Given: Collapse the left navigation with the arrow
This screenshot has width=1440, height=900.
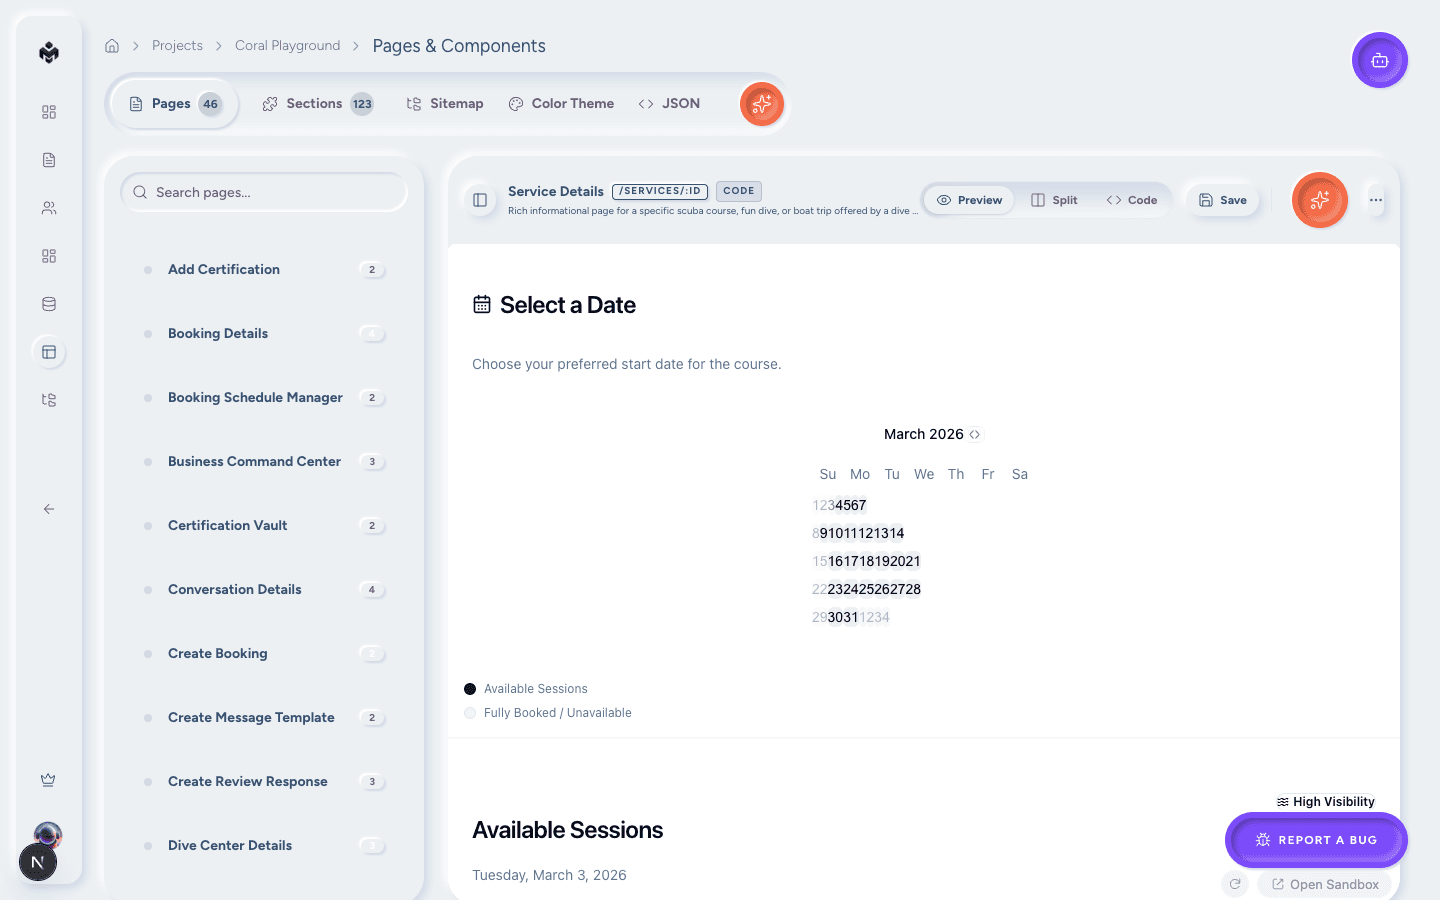Looking at the screenshot, I should [x=48, y=509].
